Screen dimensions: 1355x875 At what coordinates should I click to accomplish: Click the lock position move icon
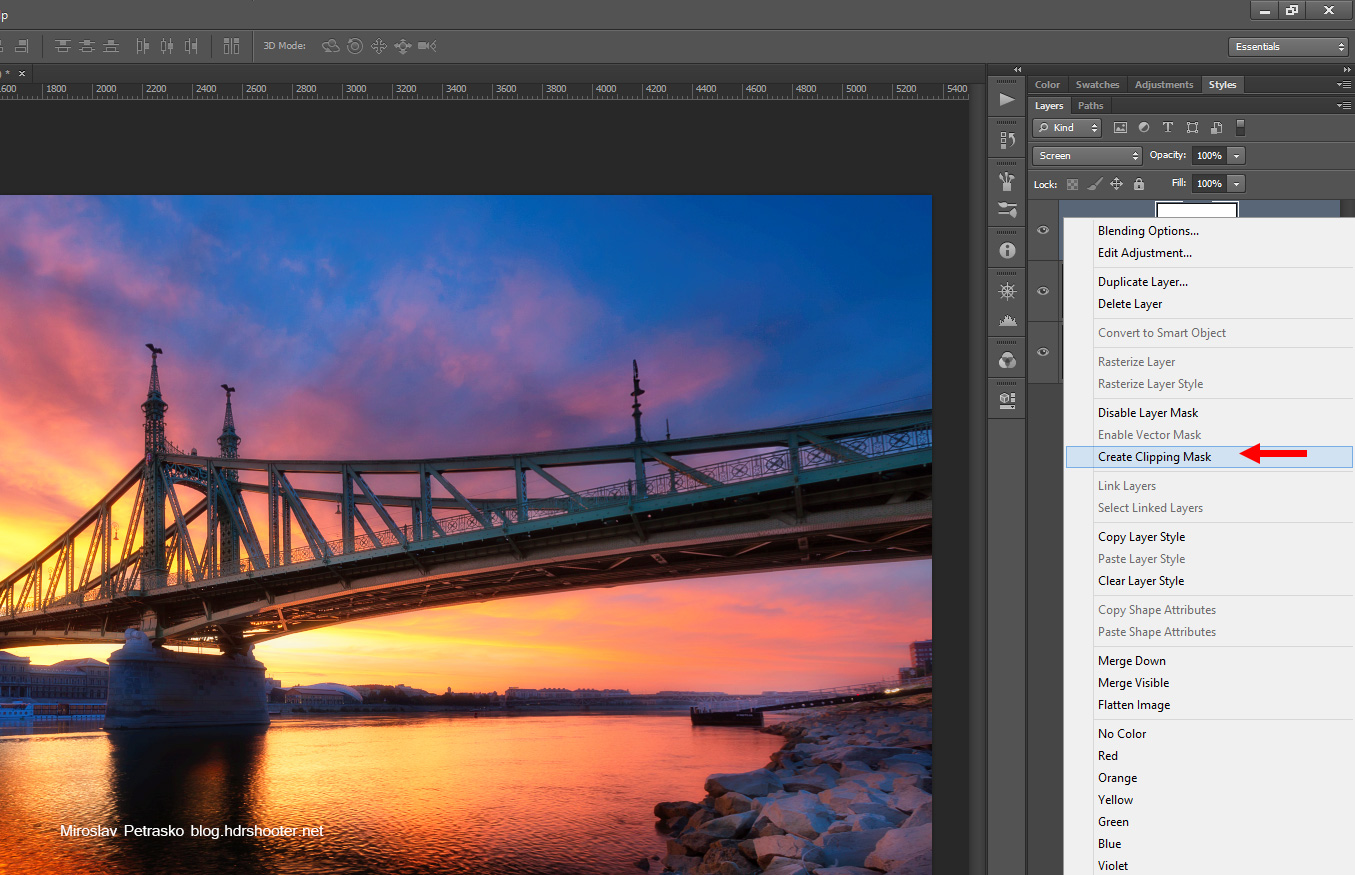1116,184
